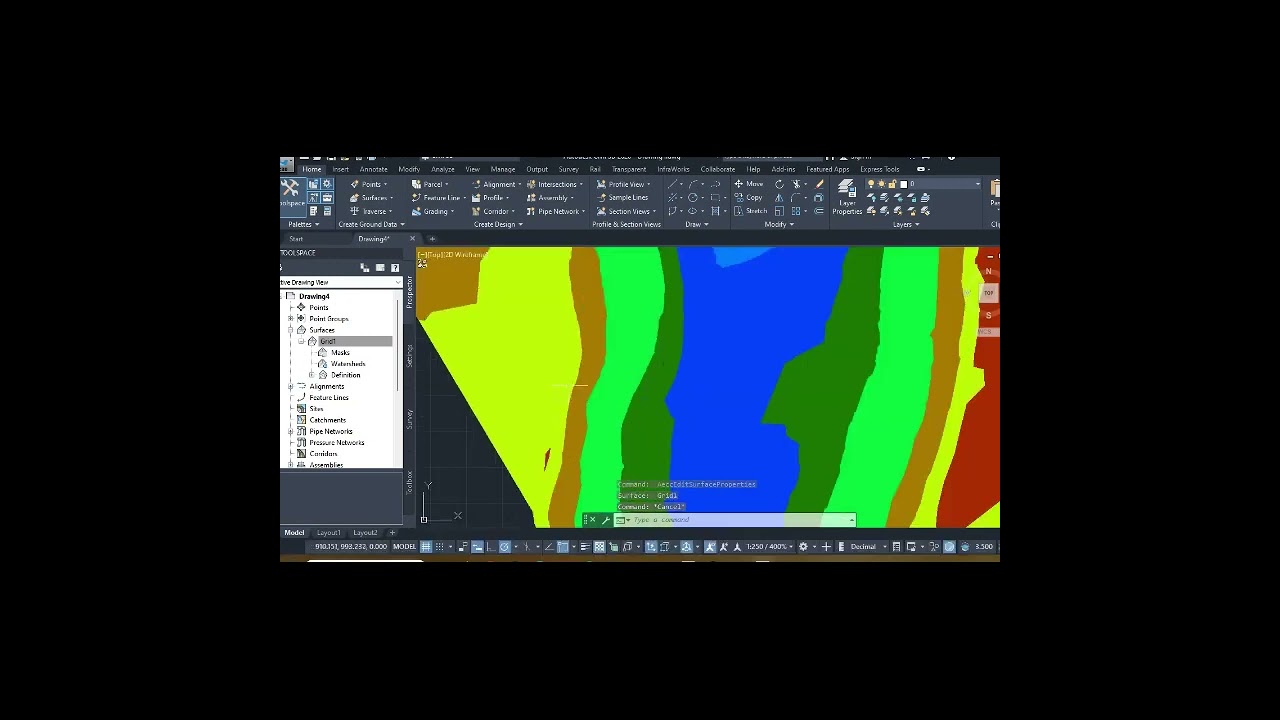Open Layer Properties manager
This screenshot has width=1280, height=720.
tap(847, 197)
